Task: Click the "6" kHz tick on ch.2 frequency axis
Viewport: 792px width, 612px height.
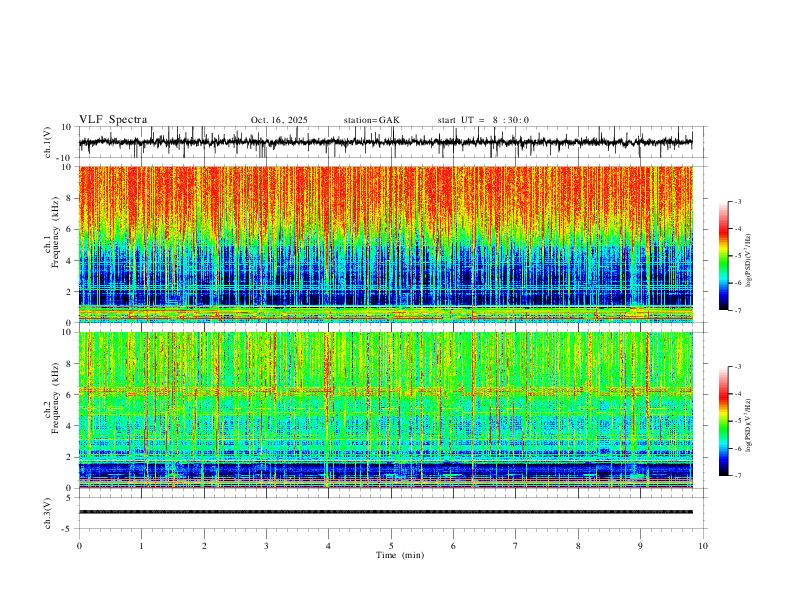Action: pyautogui.click(x=69, y=394)
